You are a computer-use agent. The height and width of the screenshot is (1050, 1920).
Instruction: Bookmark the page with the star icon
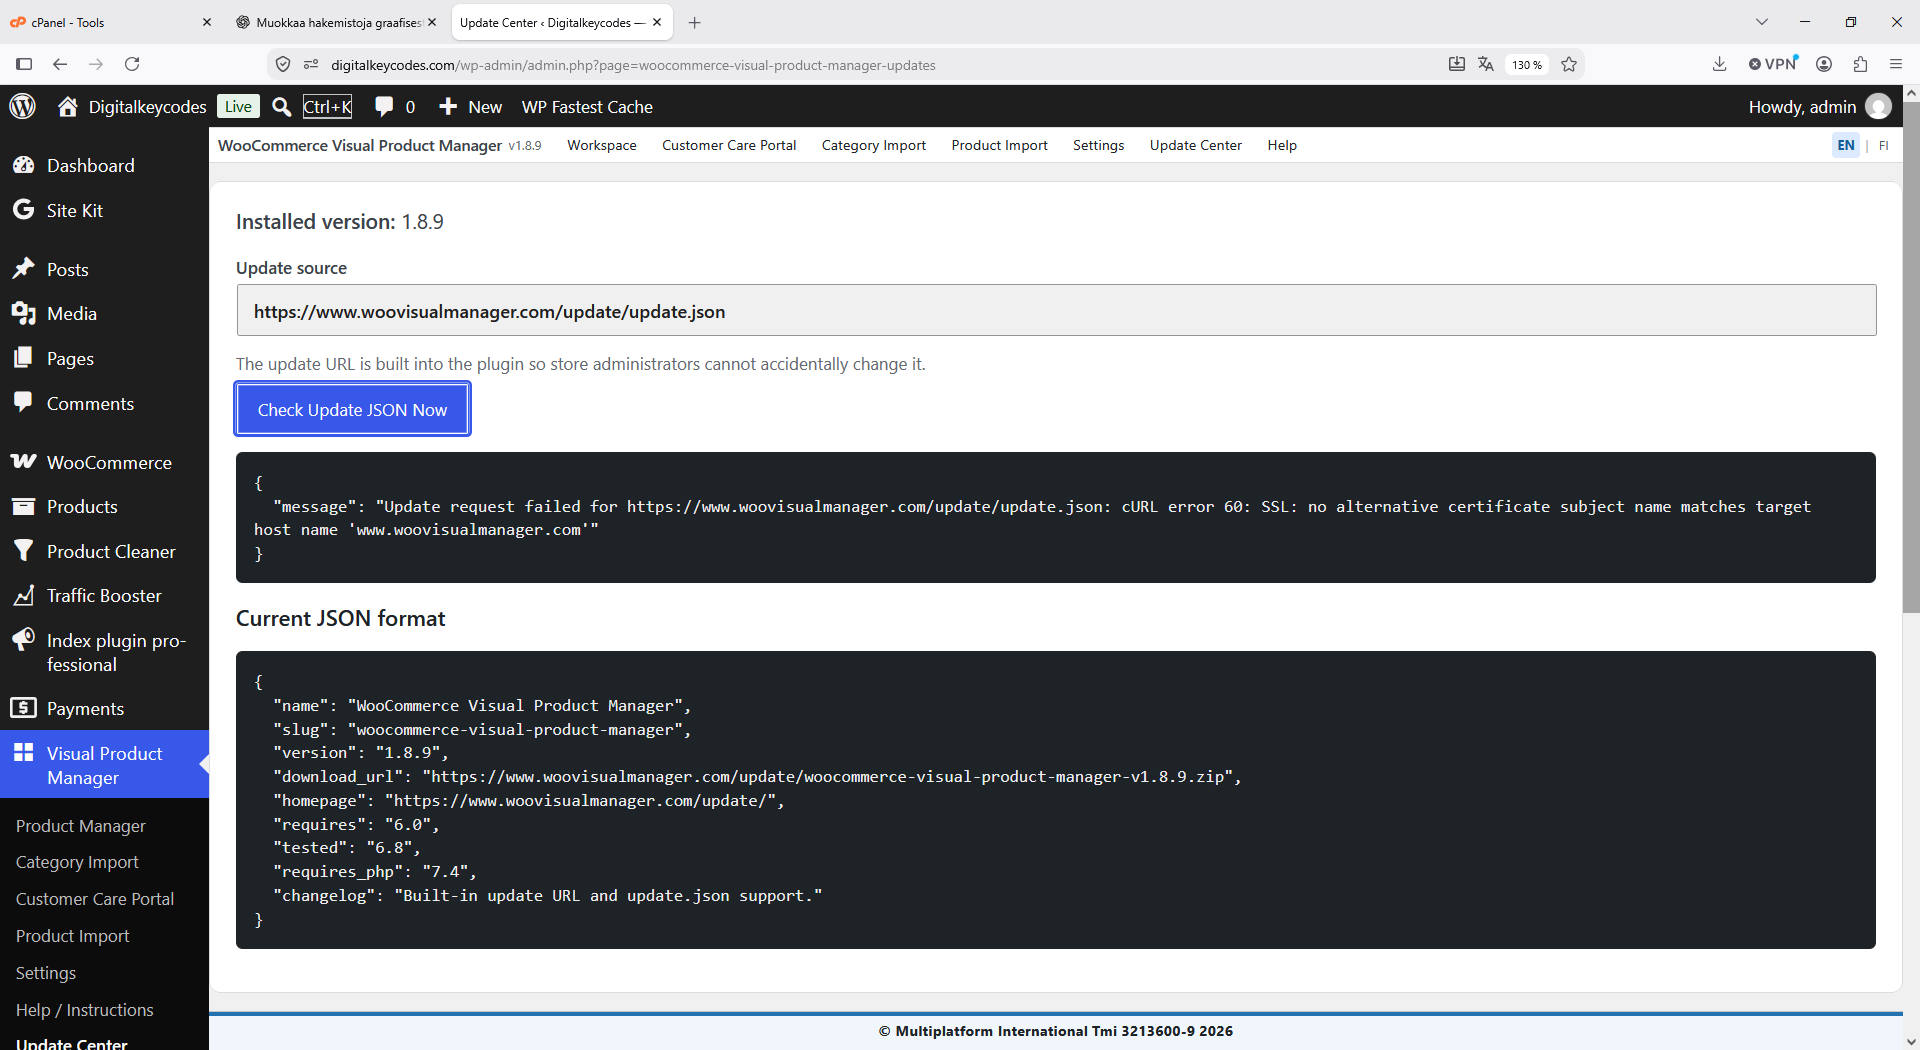[1569, 64]
